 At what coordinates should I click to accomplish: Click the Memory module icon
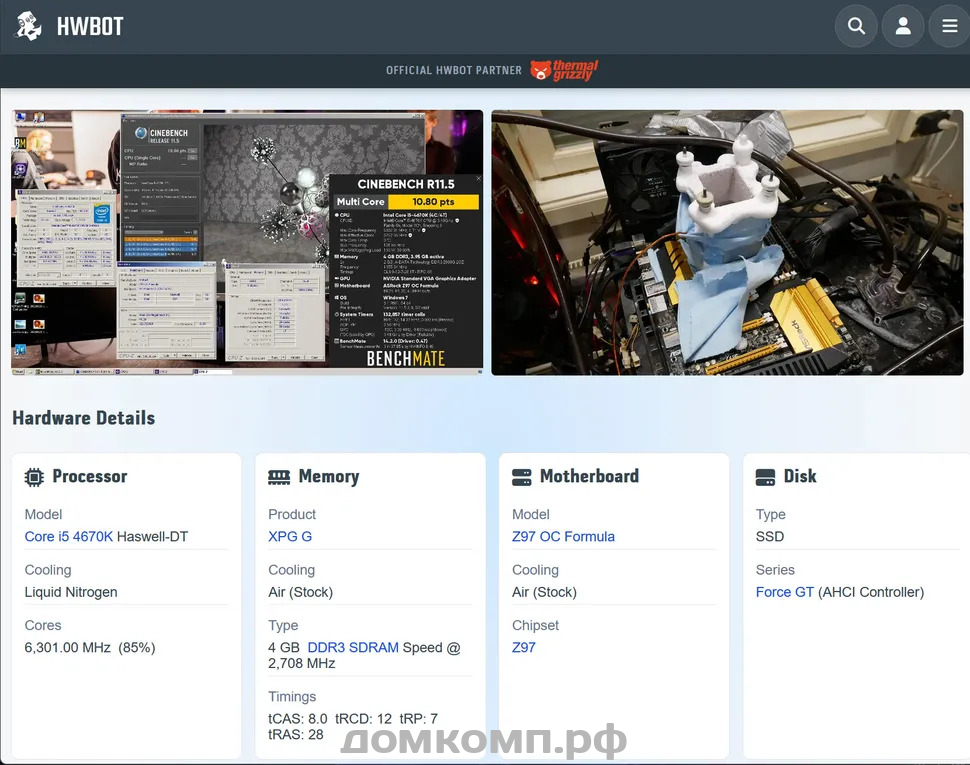(279, 477)
